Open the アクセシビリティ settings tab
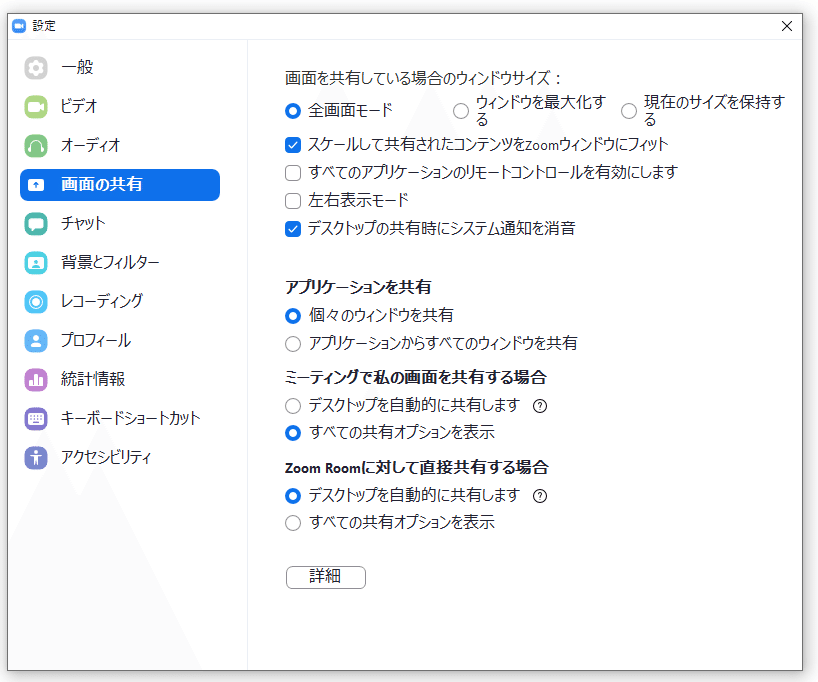This screenshot has width=818, height=682. [120, 458]
